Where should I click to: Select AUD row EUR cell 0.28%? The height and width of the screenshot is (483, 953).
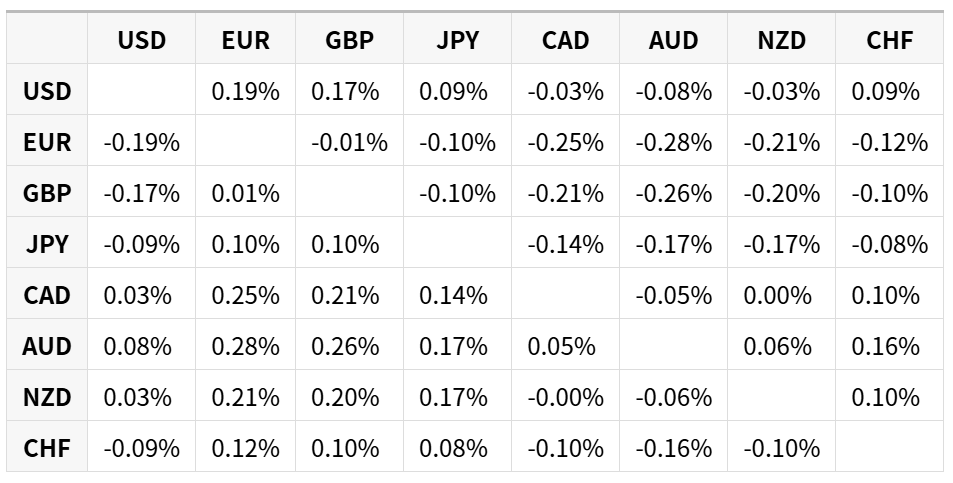(245, 345)
